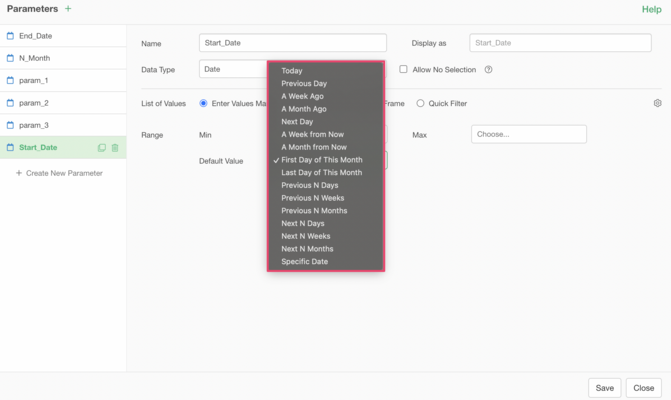Select First Day of This Month
This screenshot has height=400, width=671.
coord(326,160)
